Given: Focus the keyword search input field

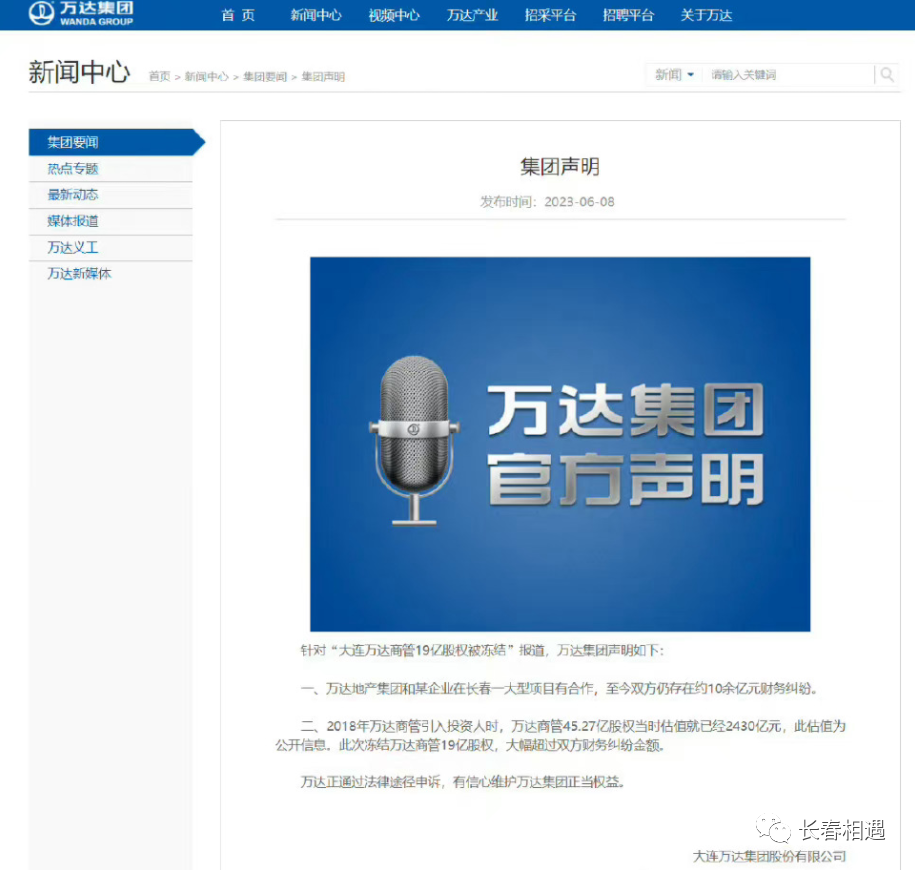Looking at the screenshot, I should tap(788, 75).
